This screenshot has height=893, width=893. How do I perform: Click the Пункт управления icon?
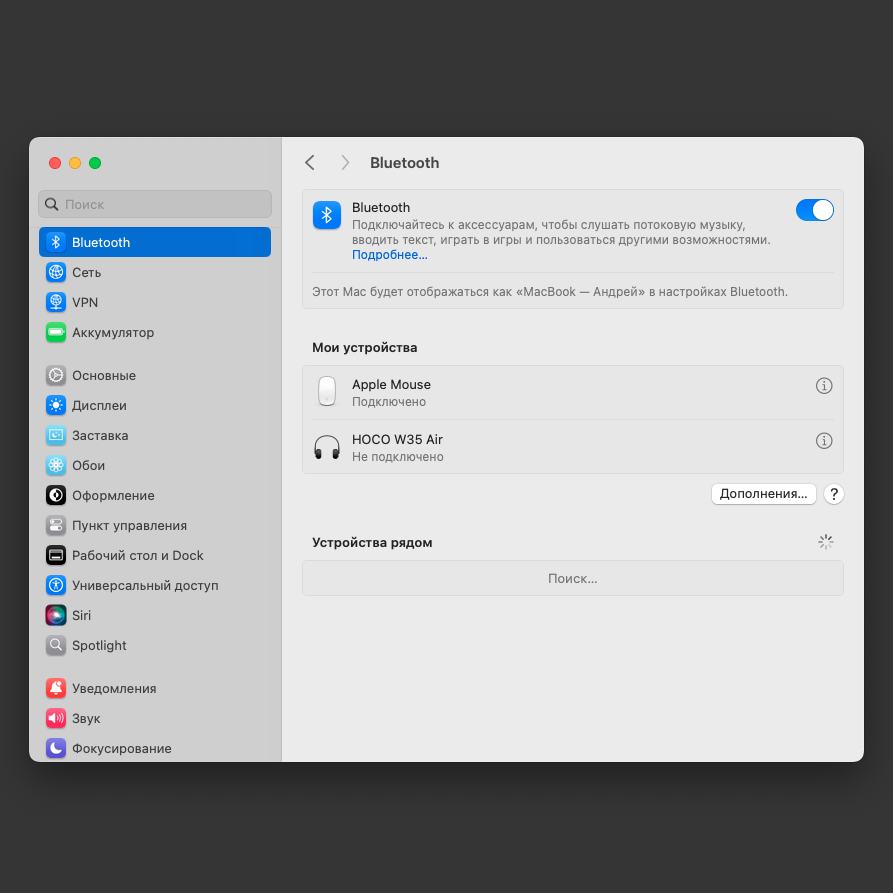click(x=56, y=525)
